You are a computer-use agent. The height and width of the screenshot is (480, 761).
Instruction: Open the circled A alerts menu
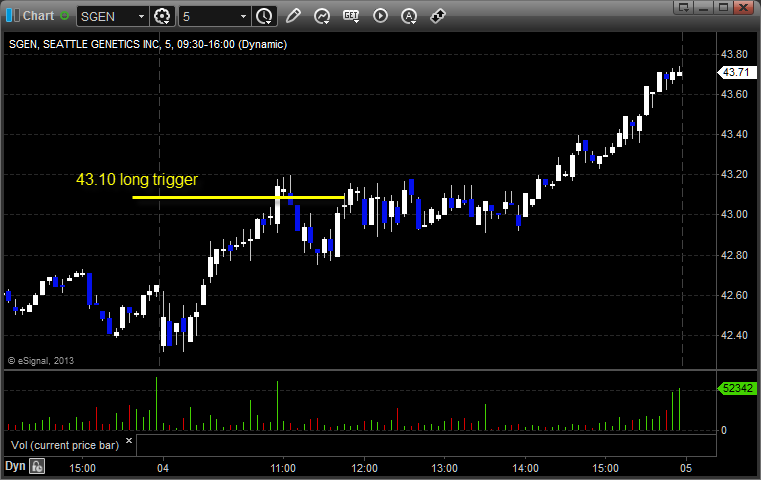(409, 16)
